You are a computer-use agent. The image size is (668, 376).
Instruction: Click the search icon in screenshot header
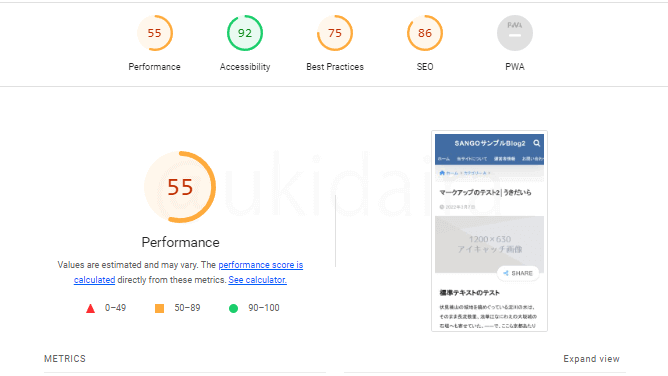coord(537,143)
